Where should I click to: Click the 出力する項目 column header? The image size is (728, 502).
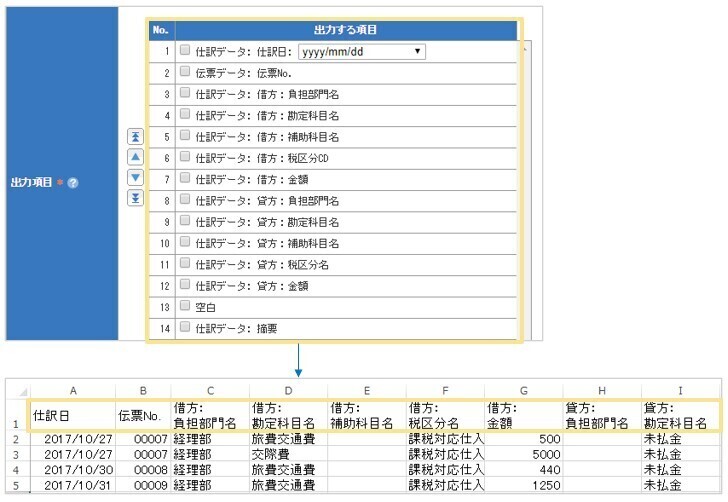click(x=346, y=30)
